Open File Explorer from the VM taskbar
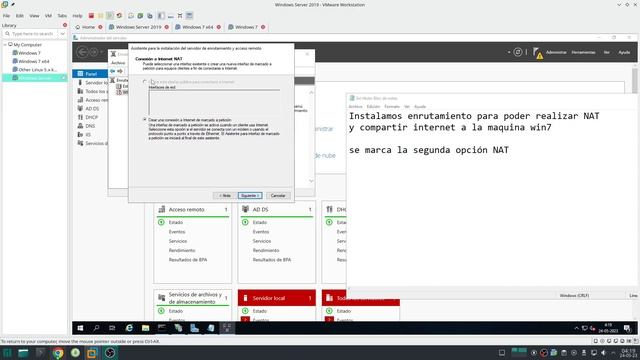The height and width of the screenshot is (360, 640). click(145, 328)
